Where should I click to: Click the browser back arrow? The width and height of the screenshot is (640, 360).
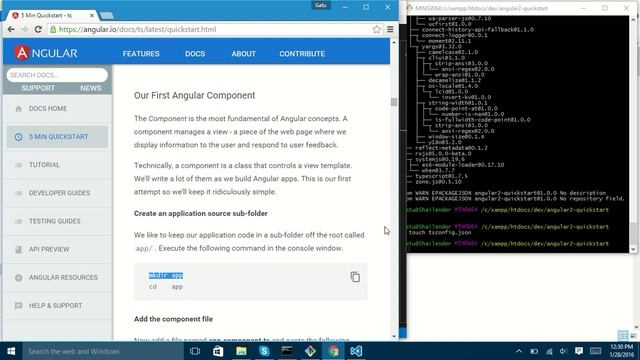point(11,29)
